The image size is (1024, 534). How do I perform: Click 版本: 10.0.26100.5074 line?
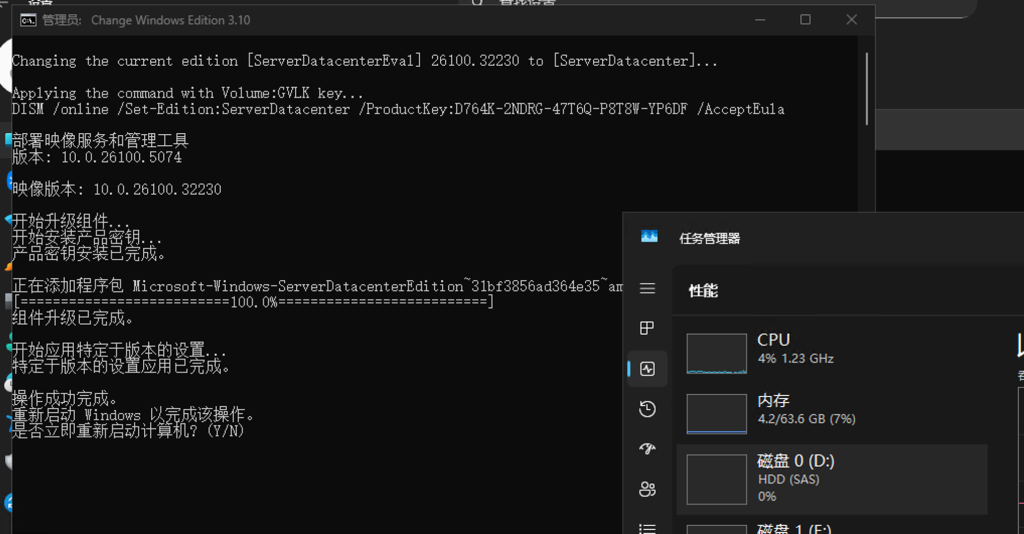point(97,157)
